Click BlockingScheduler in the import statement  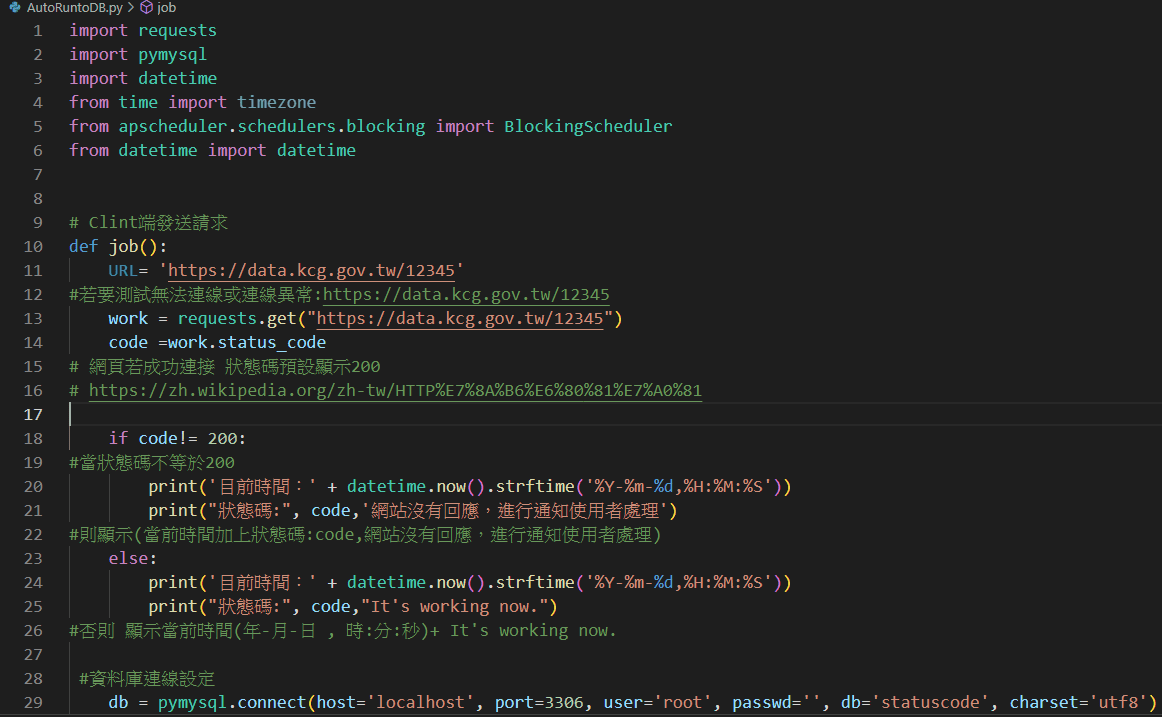[588, 126]
